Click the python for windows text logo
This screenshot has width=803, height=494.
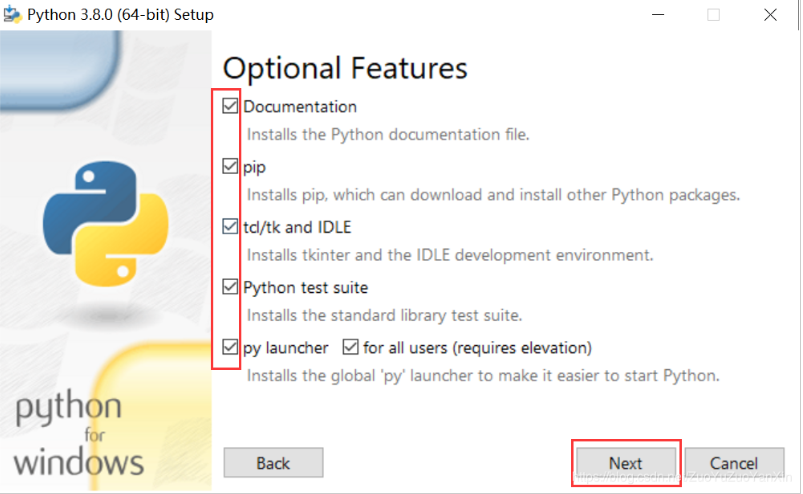point(78,433)
